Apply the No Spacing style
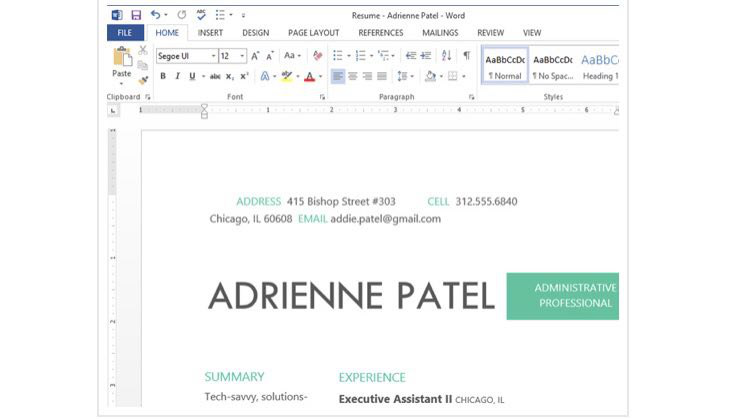This screenshot has height=419, width=750. (552, 66)
